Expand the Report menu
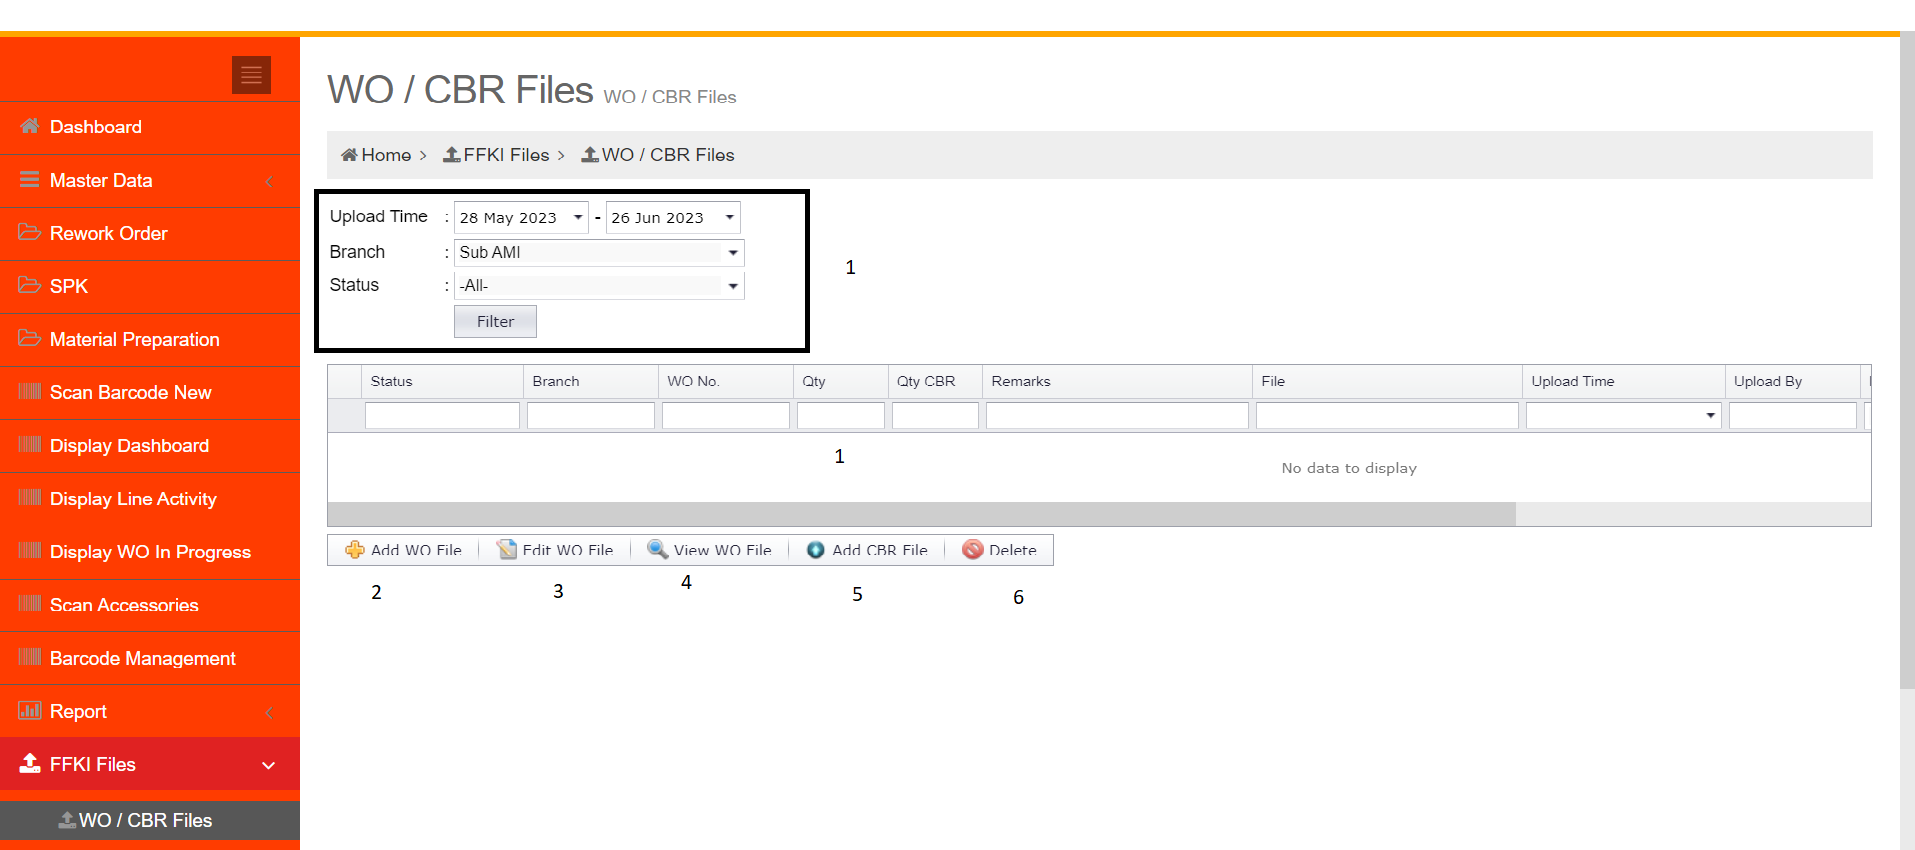Image resolution: width=1915 pixels, height=850 pixels. click(x=150, y=711)
